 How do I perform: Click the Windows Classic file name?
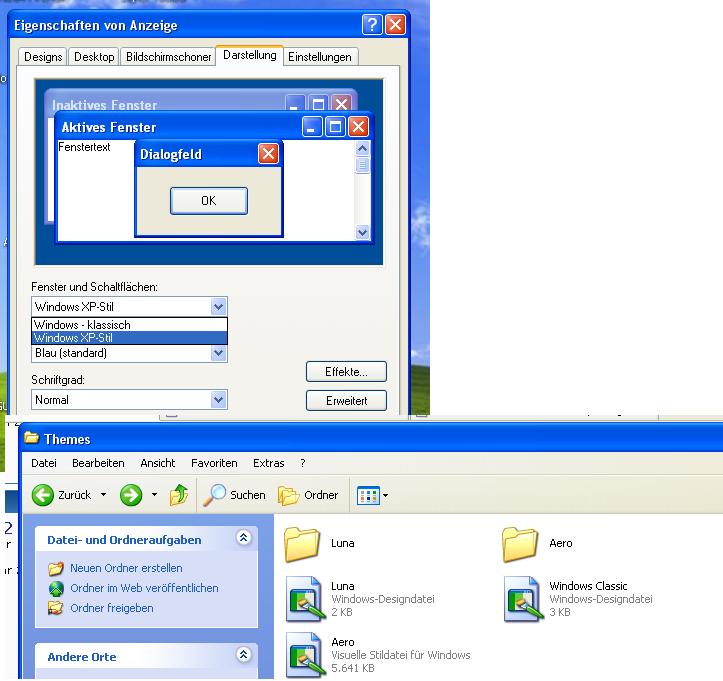(588, 586)
